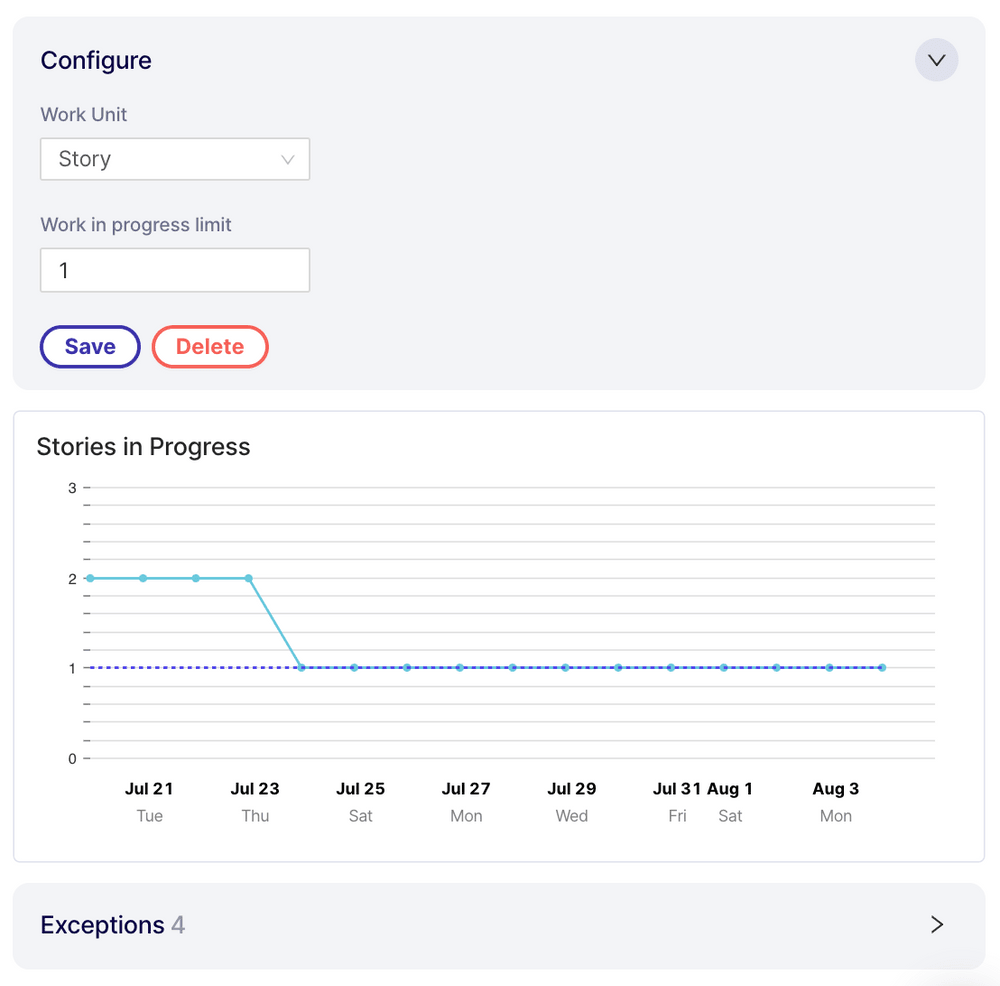
Task: Select the rightmost data point on chart
Action: pos(882,667)
